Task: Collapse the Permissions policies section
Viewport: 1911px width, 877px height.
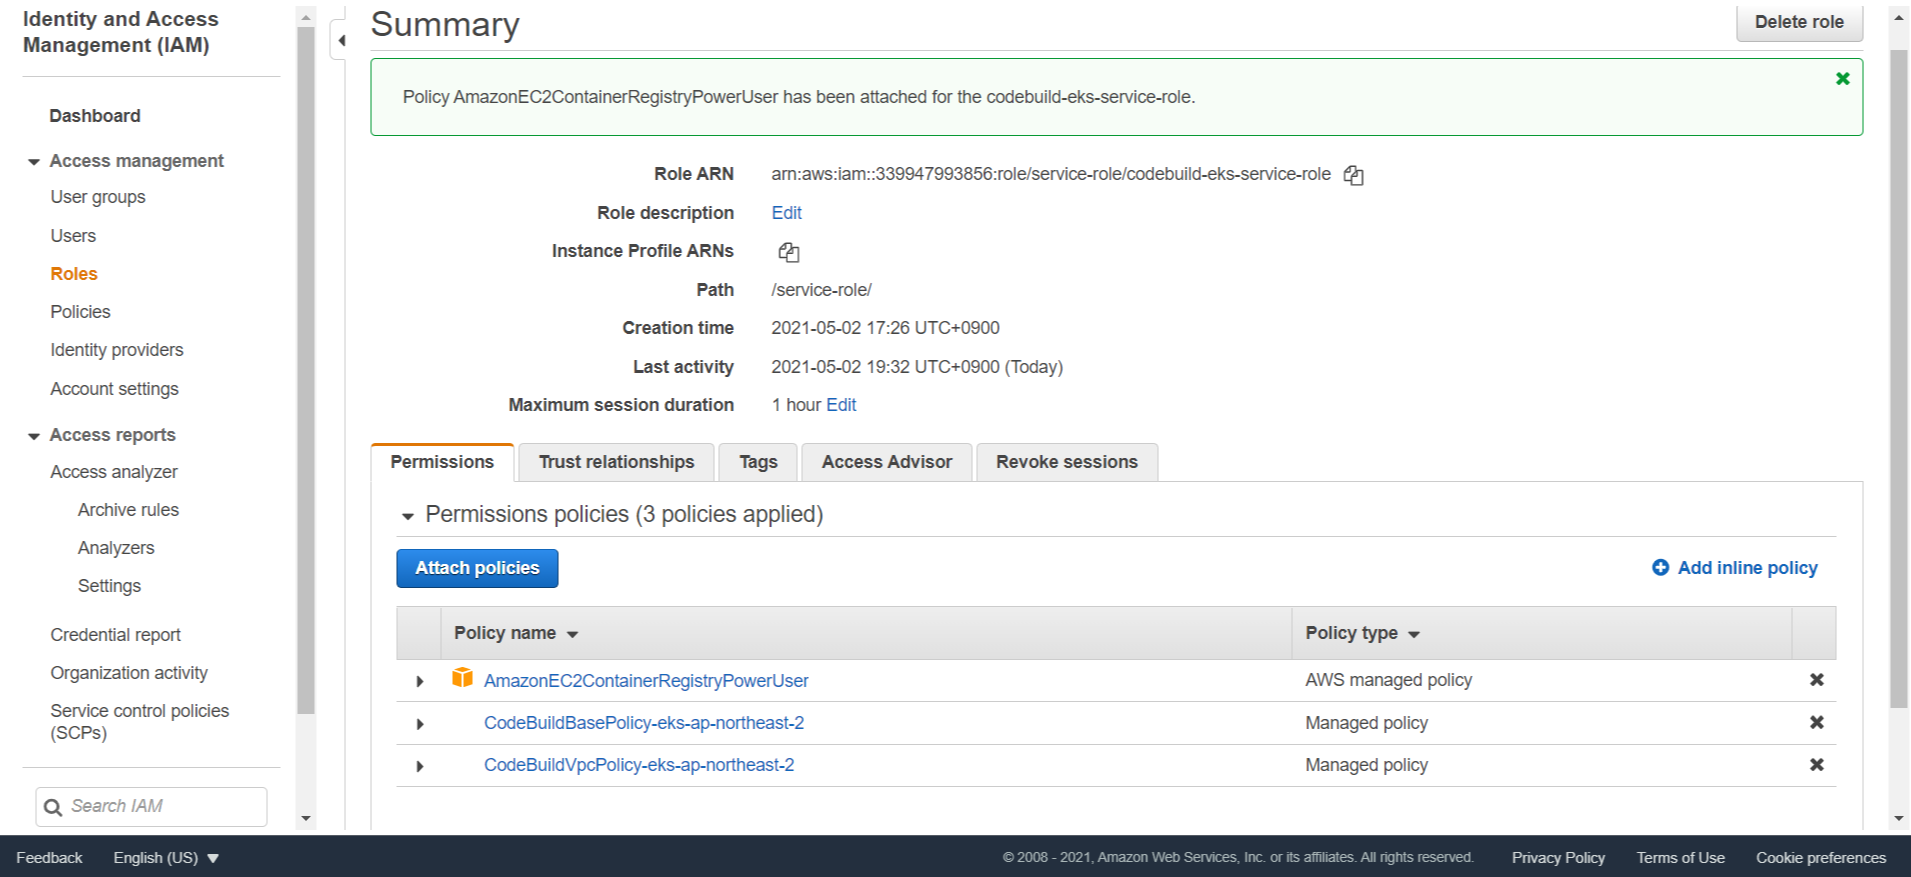Action: pos(407,516)
